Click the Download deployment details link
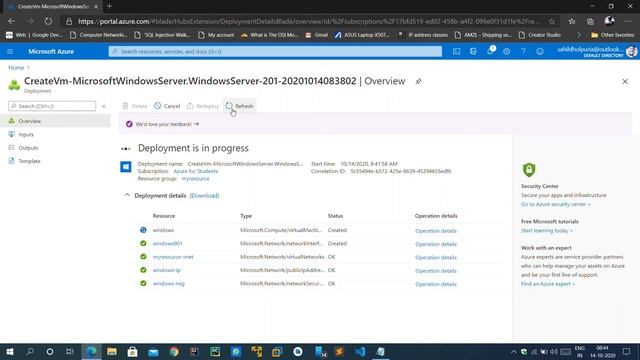Image resolution: width=640 pixels, height=360 pixels. coord(204,196)
